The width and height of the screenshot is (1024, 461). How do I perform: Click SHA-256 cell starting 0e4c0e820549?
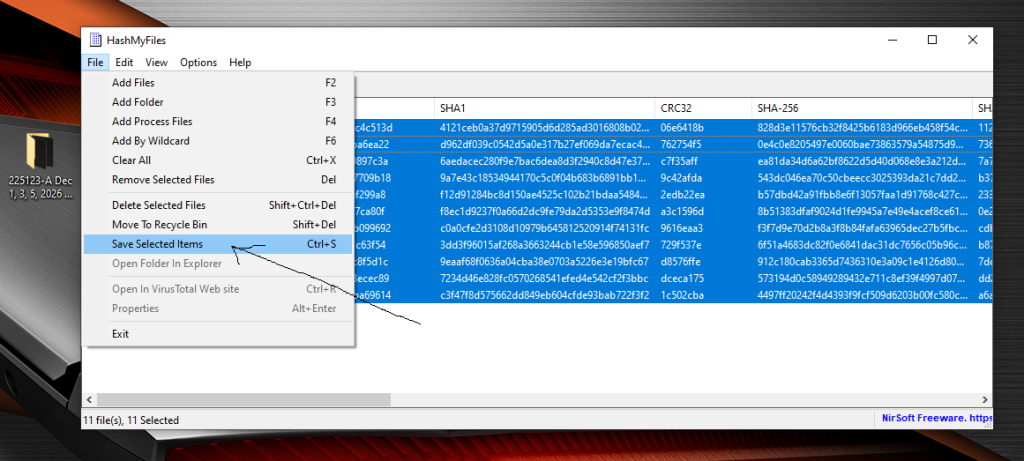click(x=862, y=144)
